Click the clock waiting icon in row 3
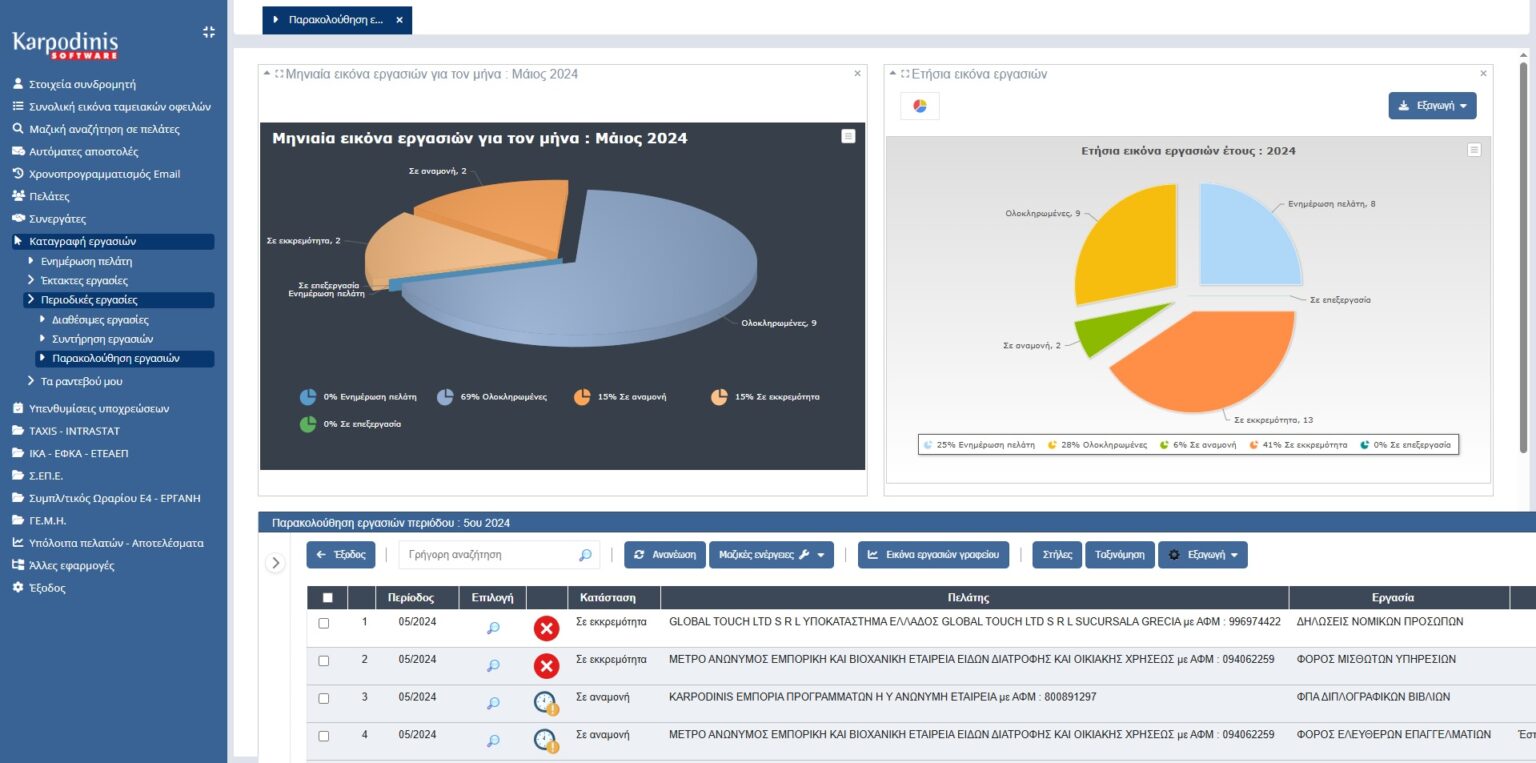Image resolution: width=1536 pixels, height=763 pixels. 546,703
